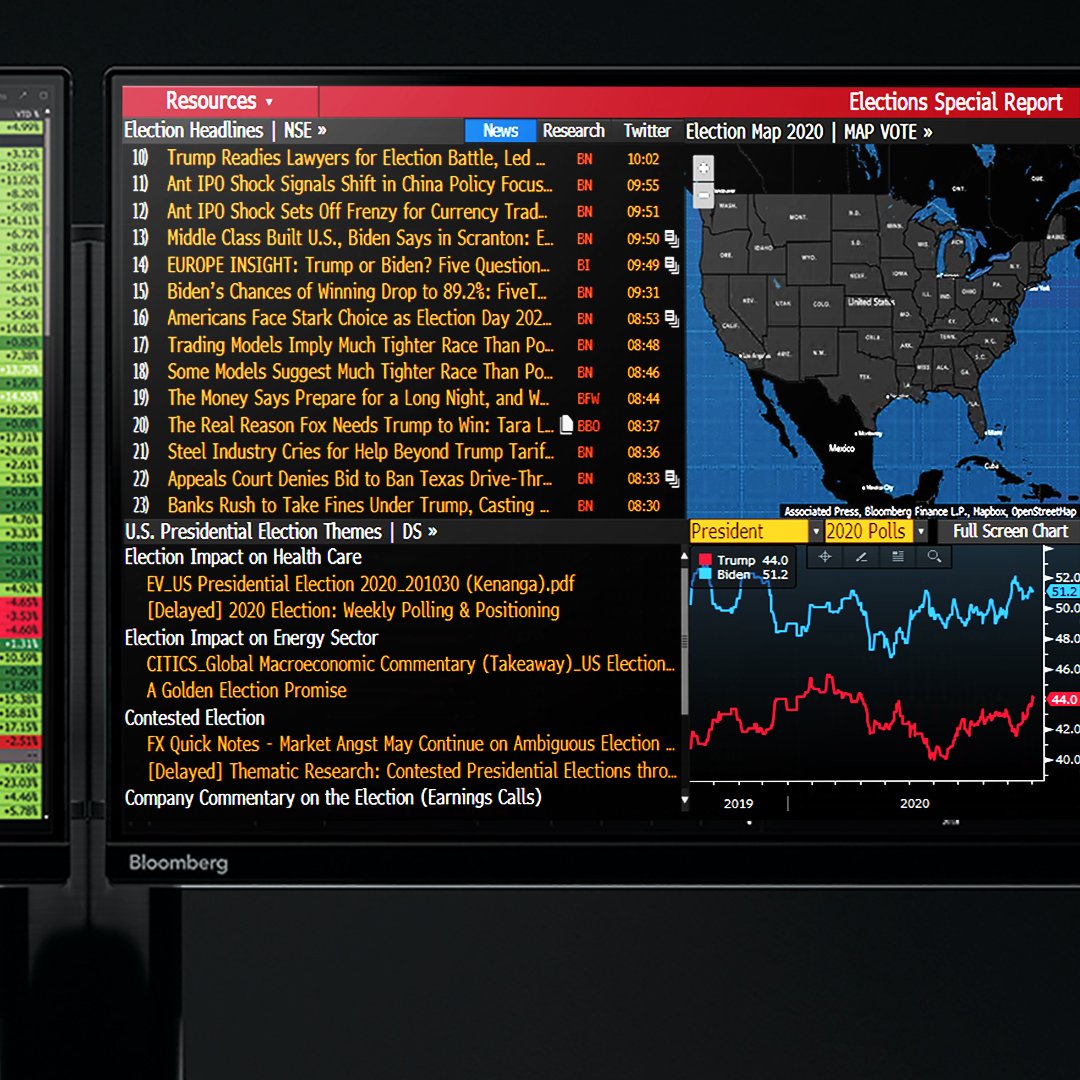The height and width of the screenshot is (1080, 1080).
Task: Click BFW source code on headline 19
Action: point(588,399)
